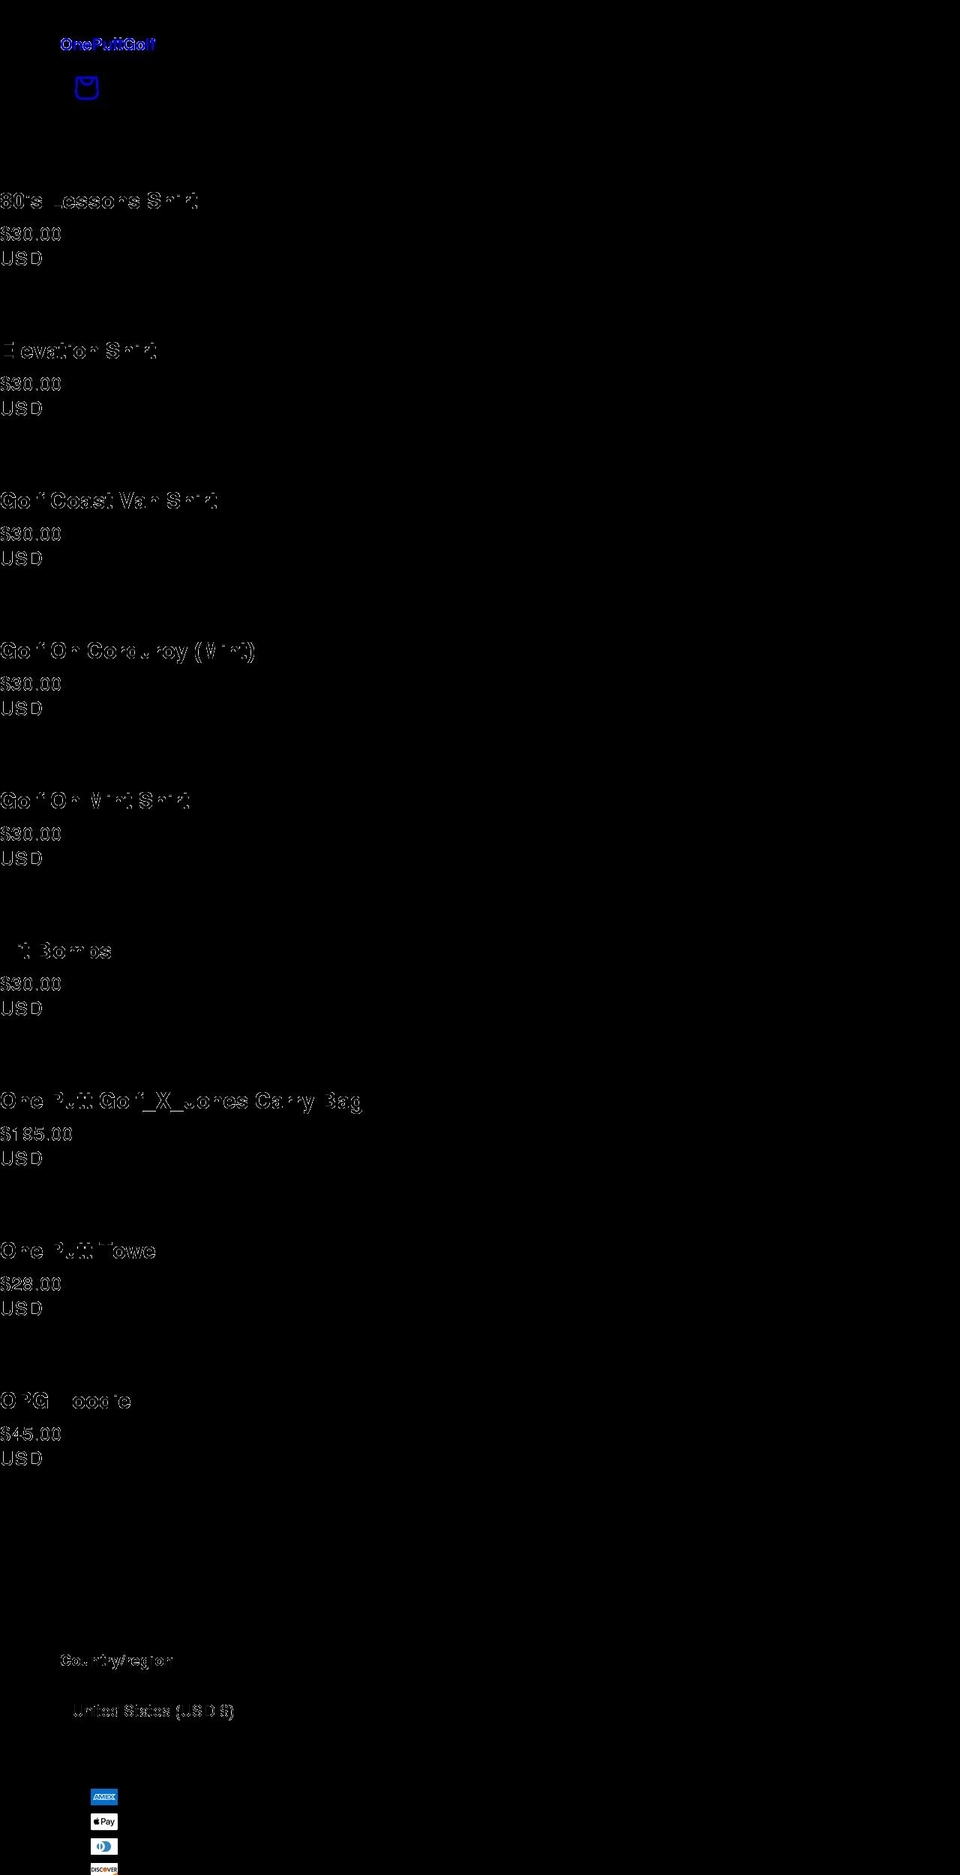Click the $45.00 hoodie price

click(31, 1434)
